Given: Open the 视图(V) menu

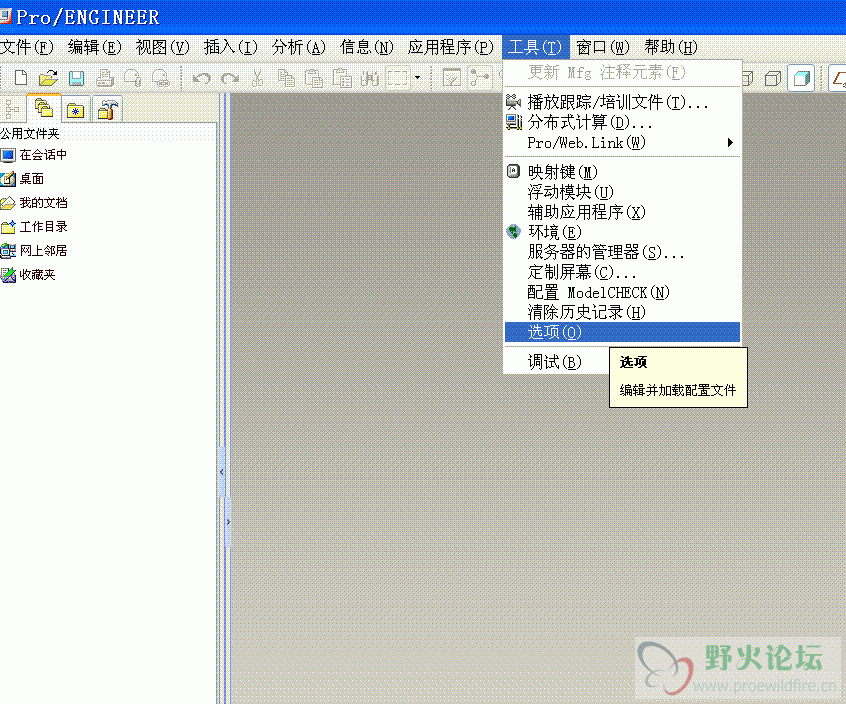Looking at the screenshot, I should [x=162, y=47].
